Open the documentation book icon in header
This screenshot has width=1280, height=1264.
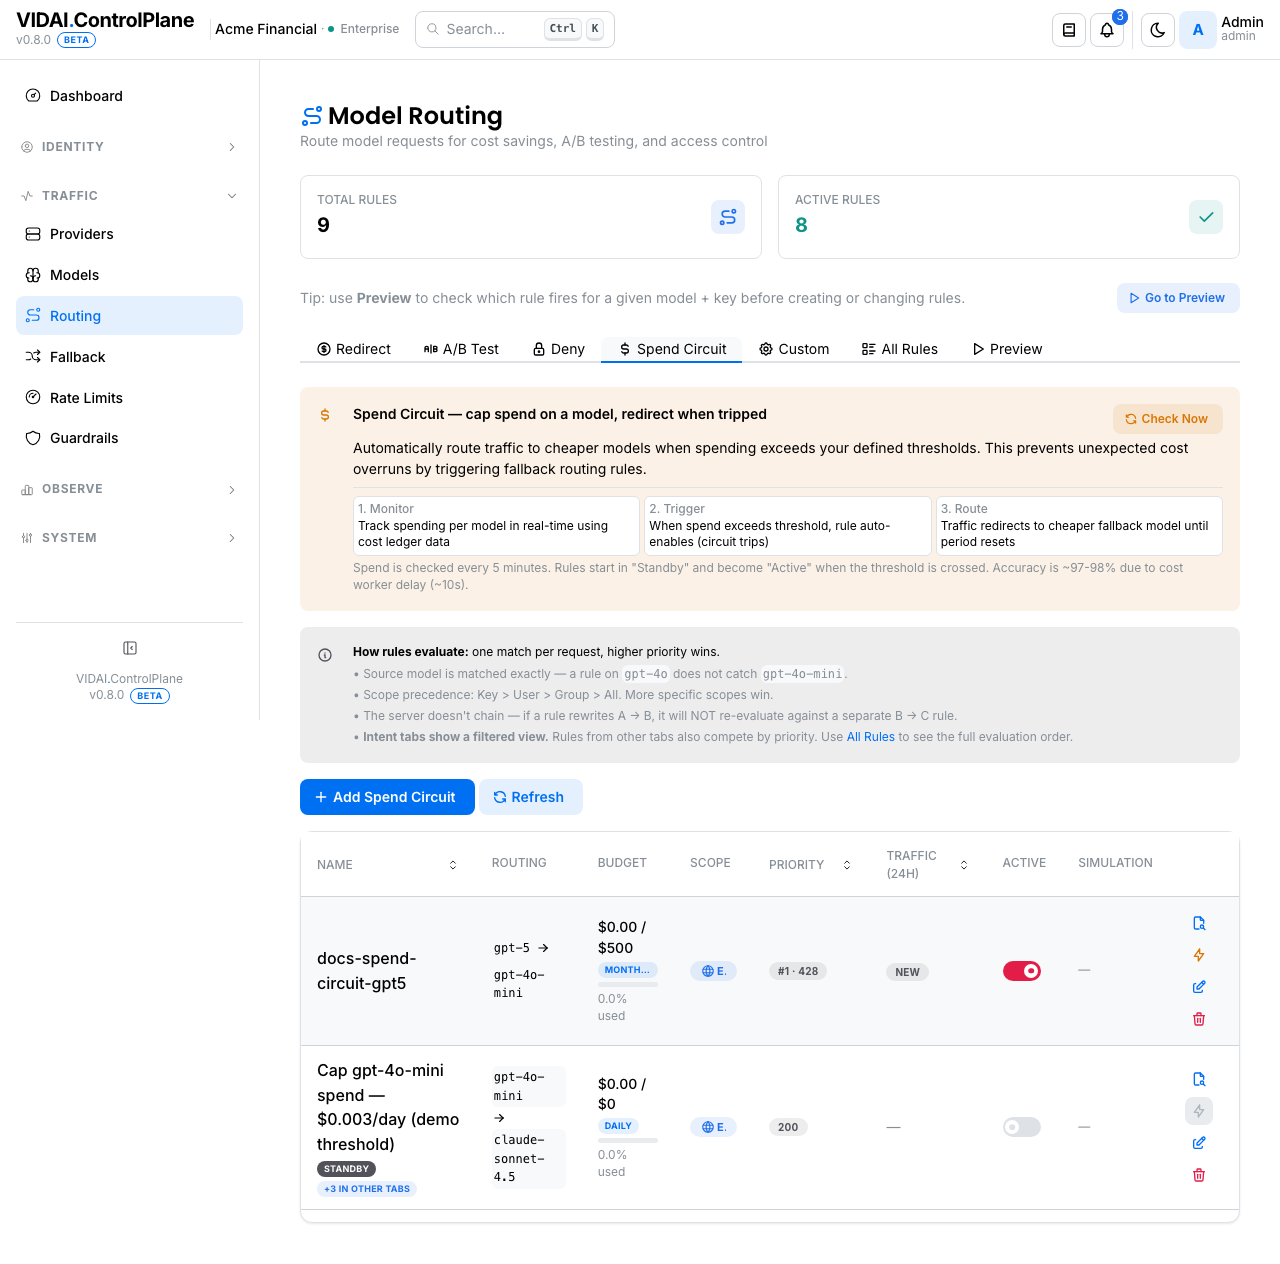point(1069,30)
